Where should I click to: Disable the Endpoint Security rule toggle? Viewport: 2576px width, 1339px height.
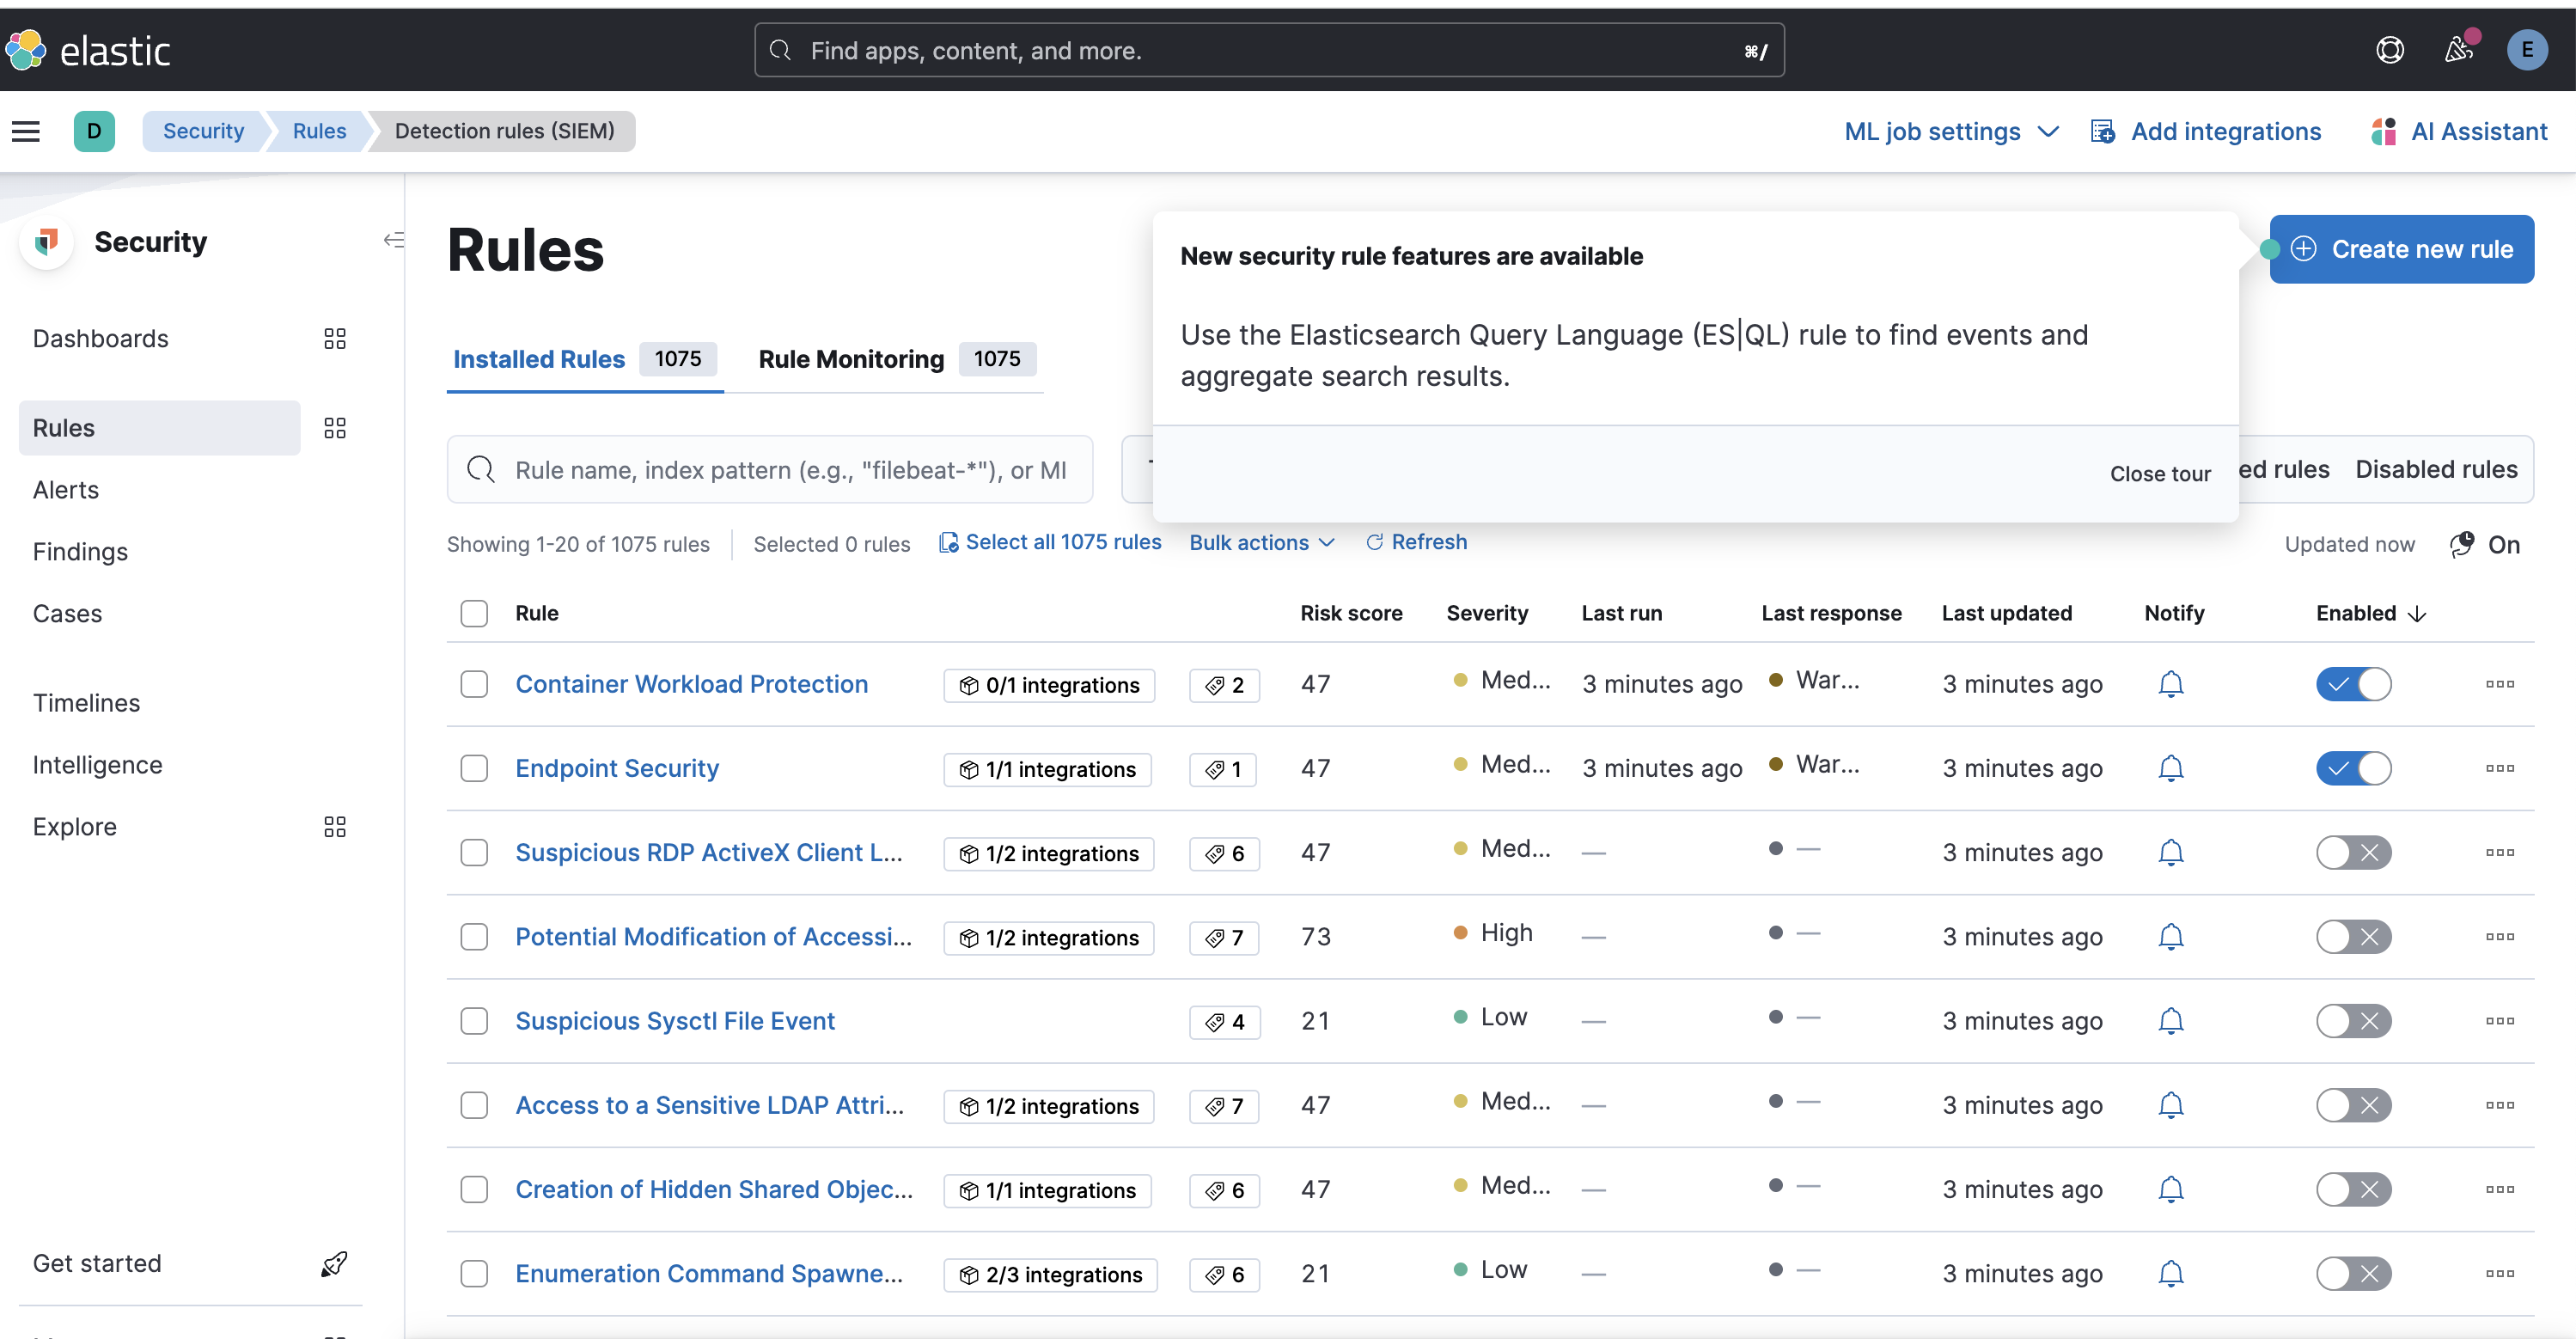[x=2353, y=768]
